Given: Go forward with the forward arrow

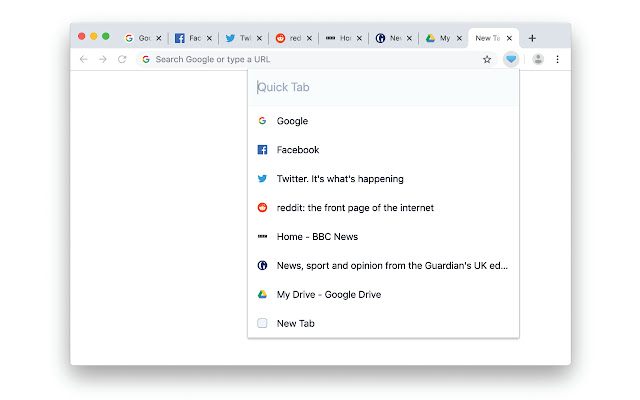Looking at the screenshot, I should coord(103,59).
